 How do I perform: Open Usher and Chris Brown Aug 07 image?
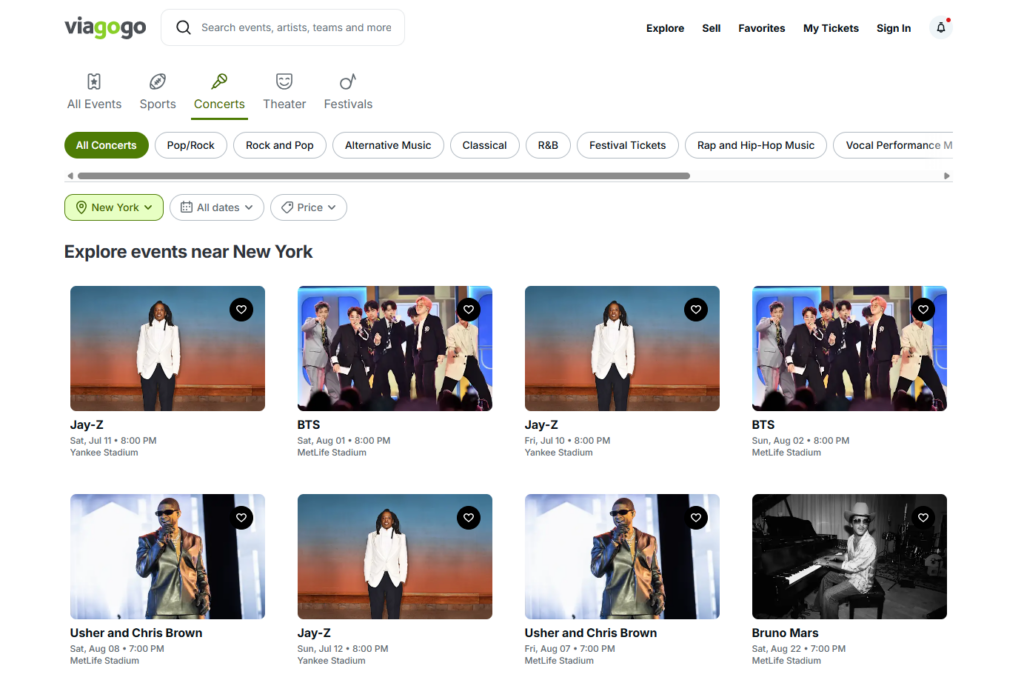(x=622, y=556)
